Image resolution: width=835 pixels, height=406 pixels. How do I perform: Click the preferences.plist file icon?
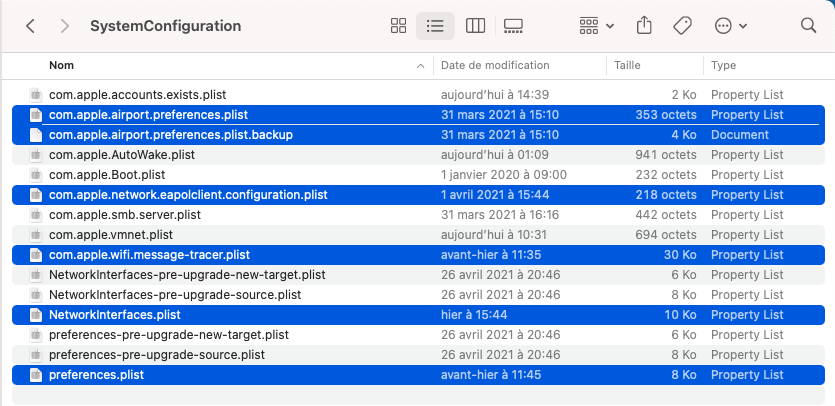(x=36, y=375)
